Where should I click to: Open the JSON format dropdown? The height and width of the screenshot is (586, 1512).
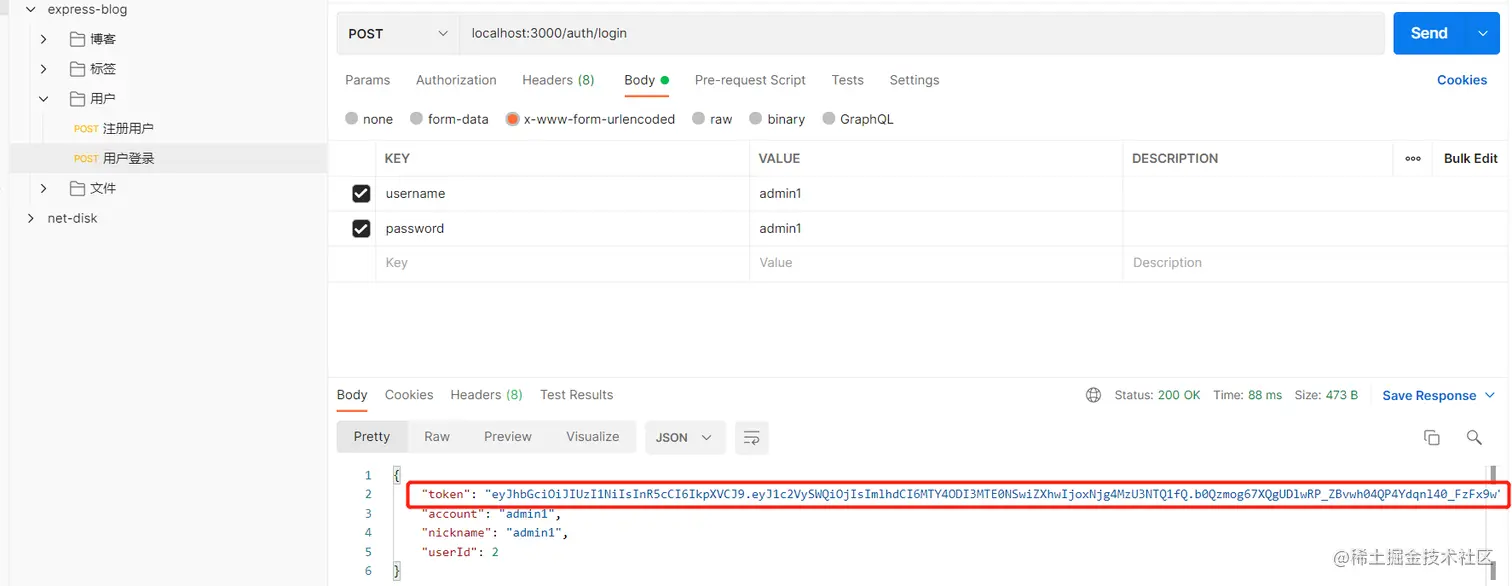685,437
